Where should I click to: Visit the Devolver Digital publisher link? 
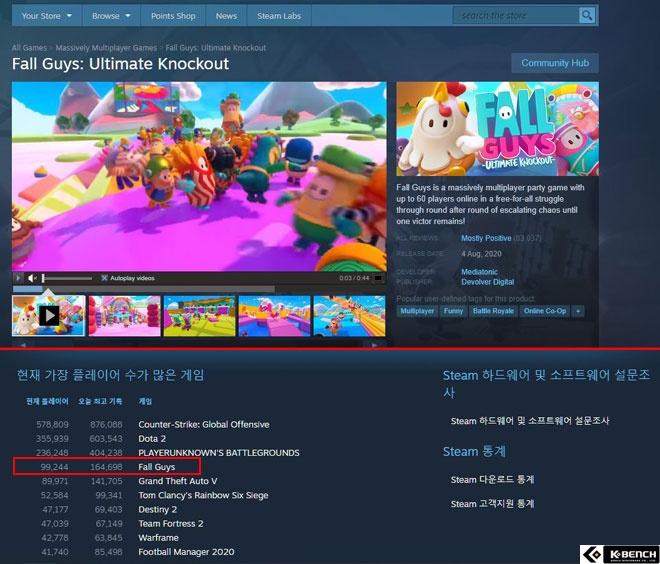coord(487,282)
